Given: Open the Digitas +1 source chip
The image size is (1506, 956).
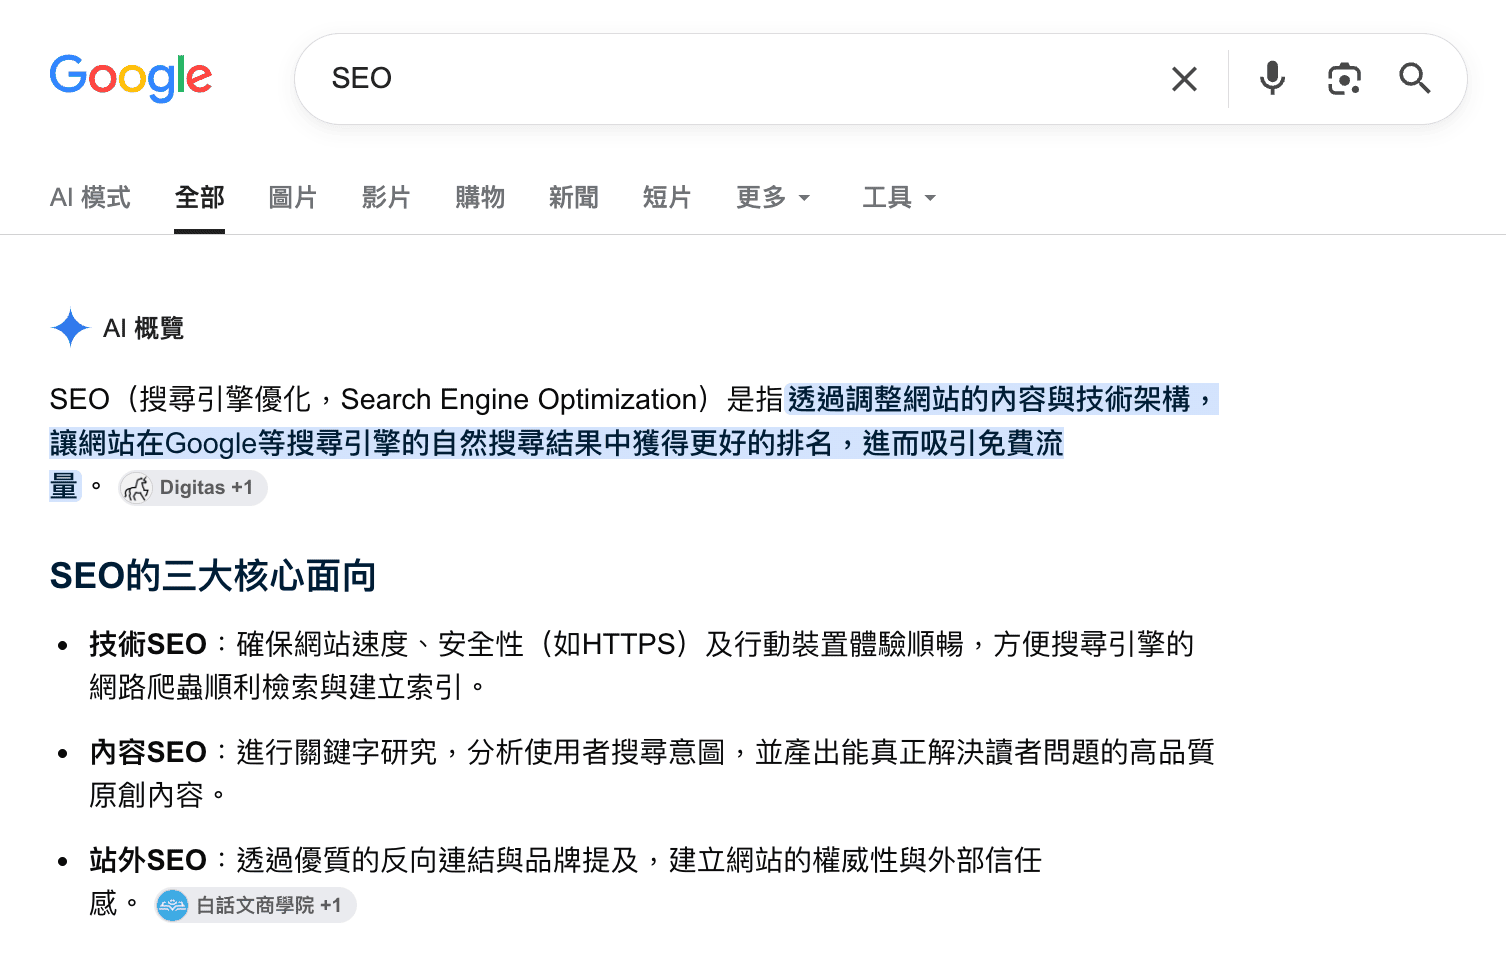Looking at the screenshot, I should pyautogui.click(x=193, y=488).
